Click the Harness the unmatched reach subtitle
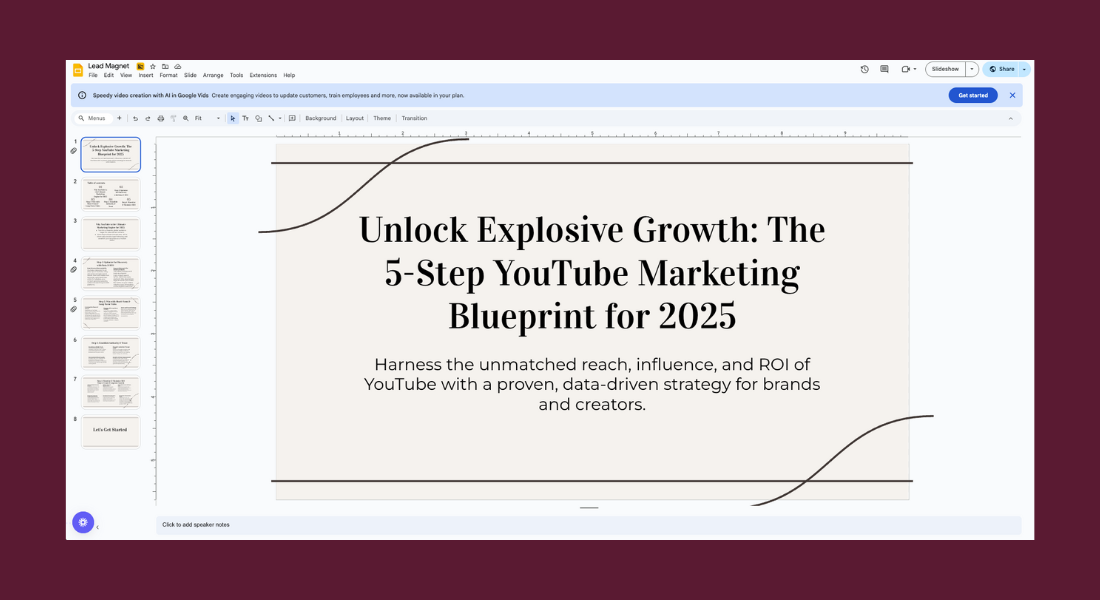 592,385
